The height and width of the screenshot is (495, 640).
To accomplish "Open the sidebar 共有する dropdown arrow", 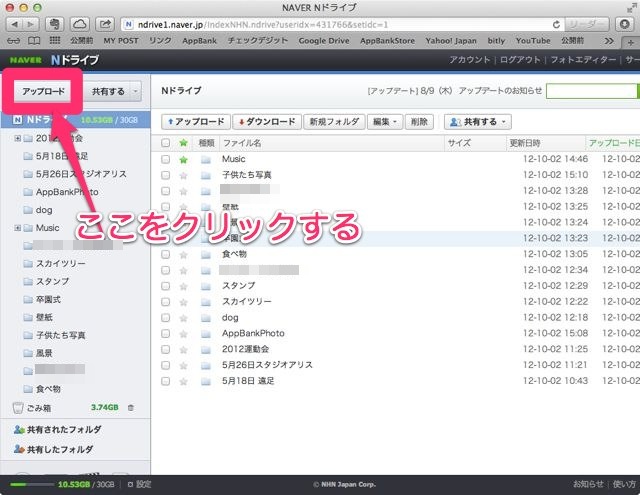I will coord(136,91).
